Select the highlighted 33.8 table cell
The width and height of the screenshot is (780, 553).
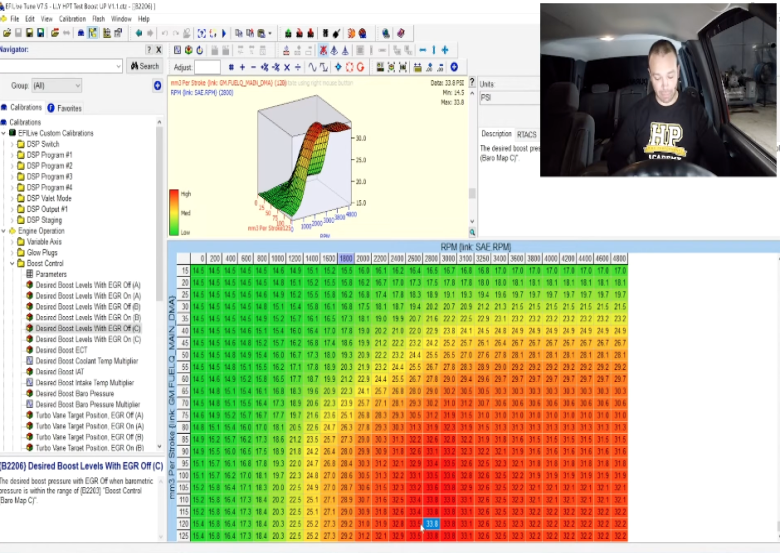pyautogui.click(x=431, y=524)
